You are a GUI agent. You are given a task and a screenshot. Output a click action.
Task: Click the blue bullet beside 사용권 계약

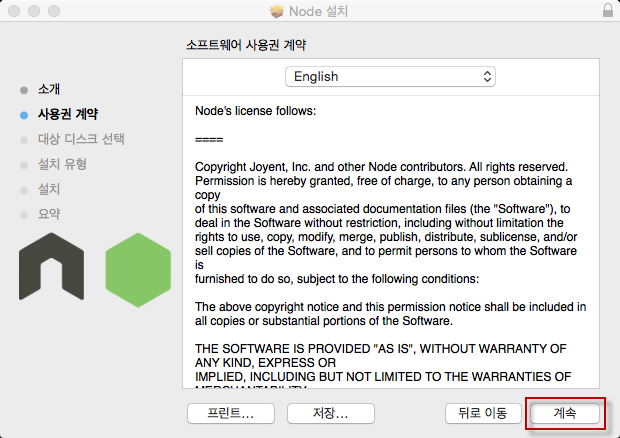(24, 115)
